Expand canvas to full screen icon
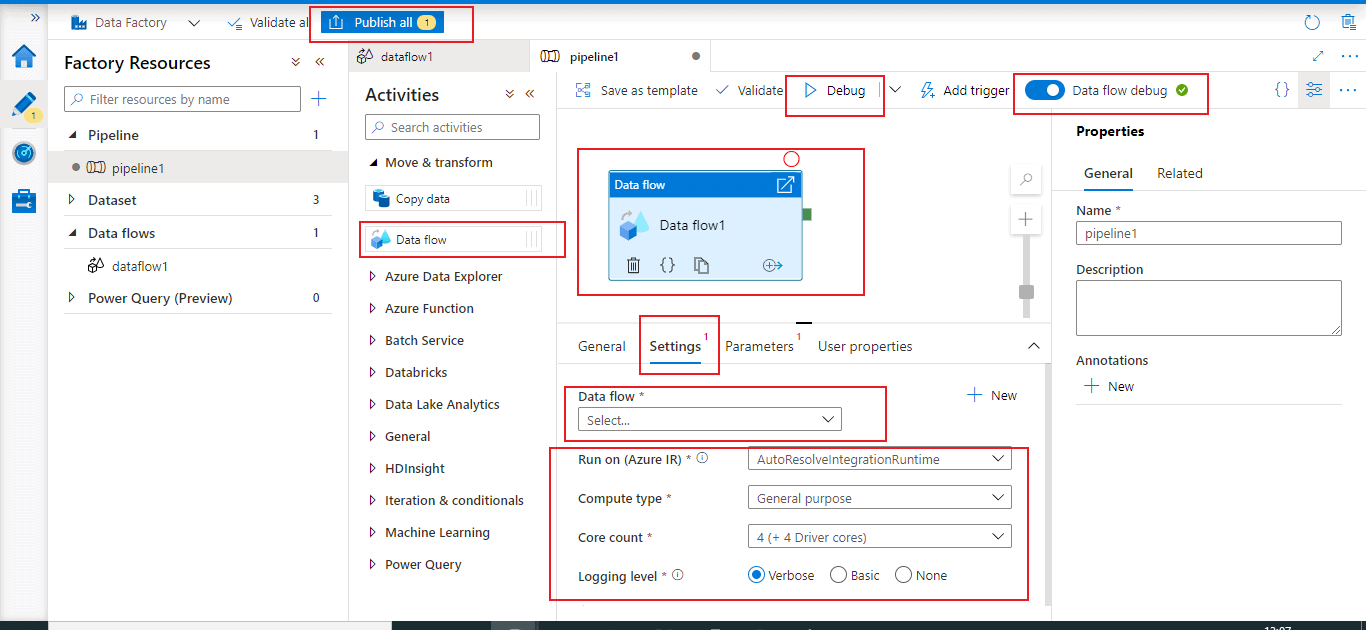The width and height of the screenshot is (1366, 630). pos(1318,57)
